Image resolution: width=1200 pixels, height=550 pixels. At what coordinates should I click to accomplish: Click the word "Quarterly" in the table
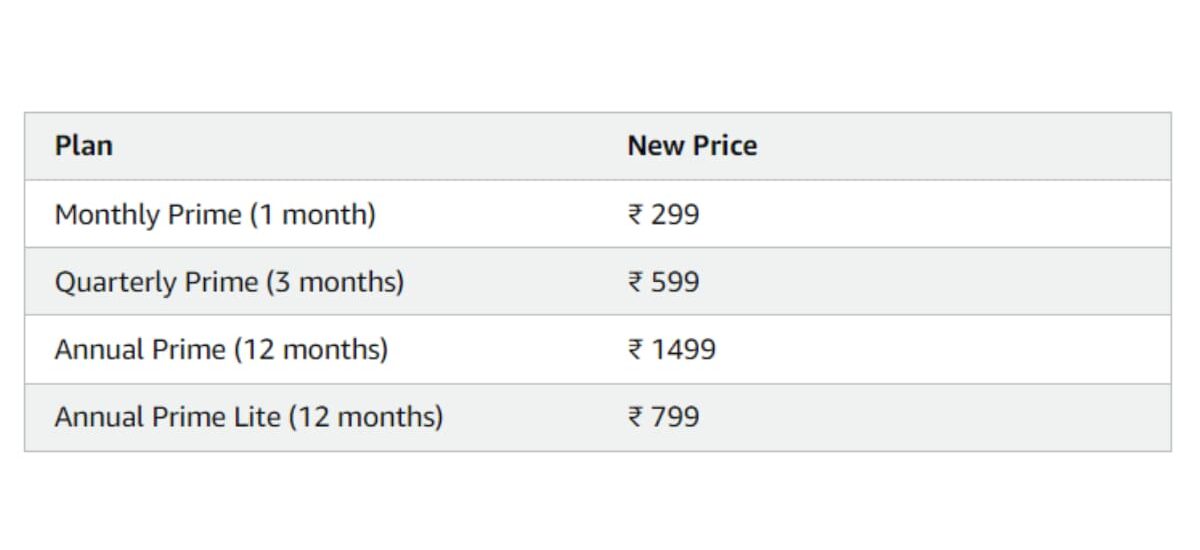pos(115,282)
